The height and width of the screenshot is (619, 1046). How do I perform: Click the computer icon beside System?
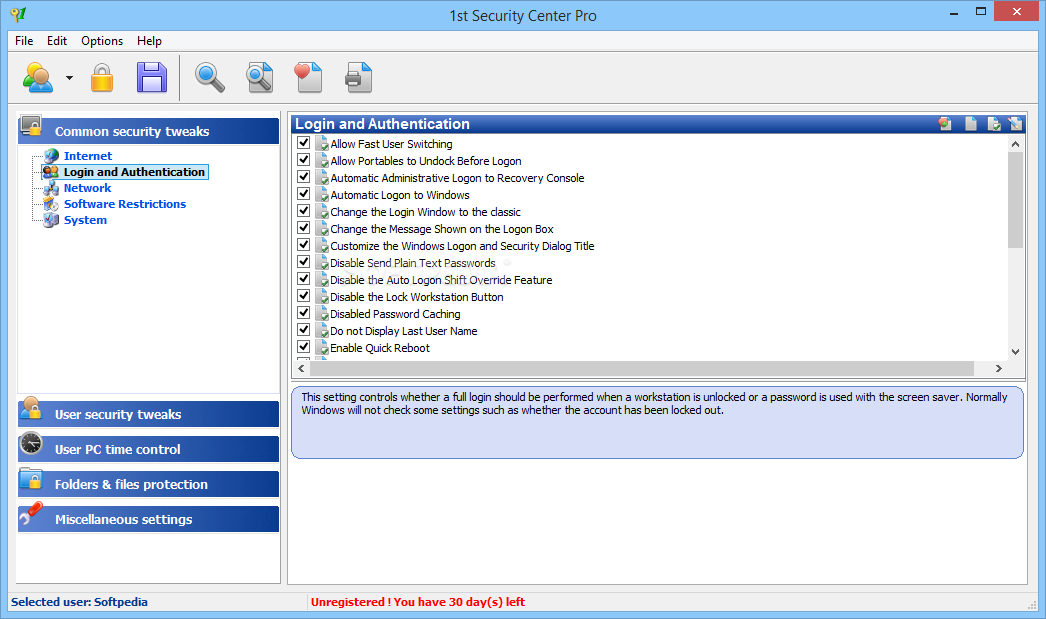coord(51,220)
